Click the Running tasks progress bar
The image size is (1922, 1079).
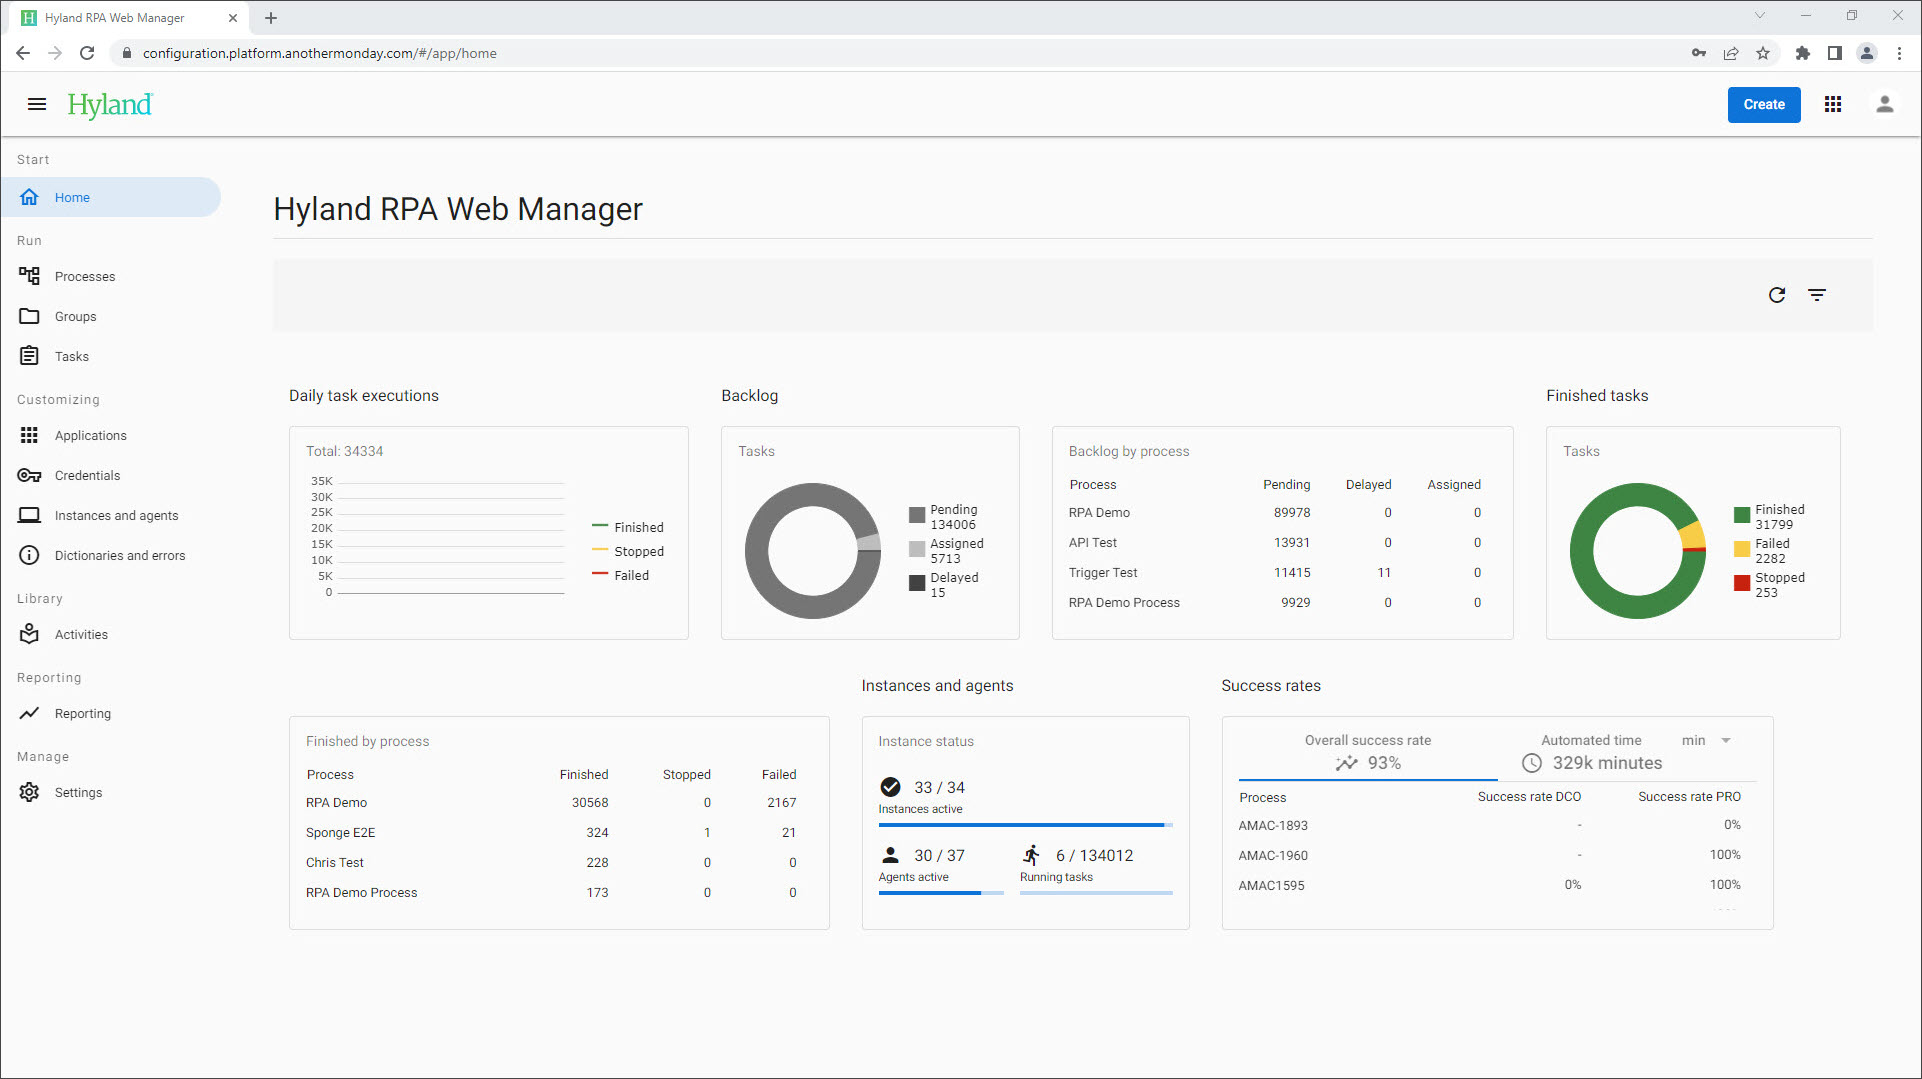point(1096,893)
